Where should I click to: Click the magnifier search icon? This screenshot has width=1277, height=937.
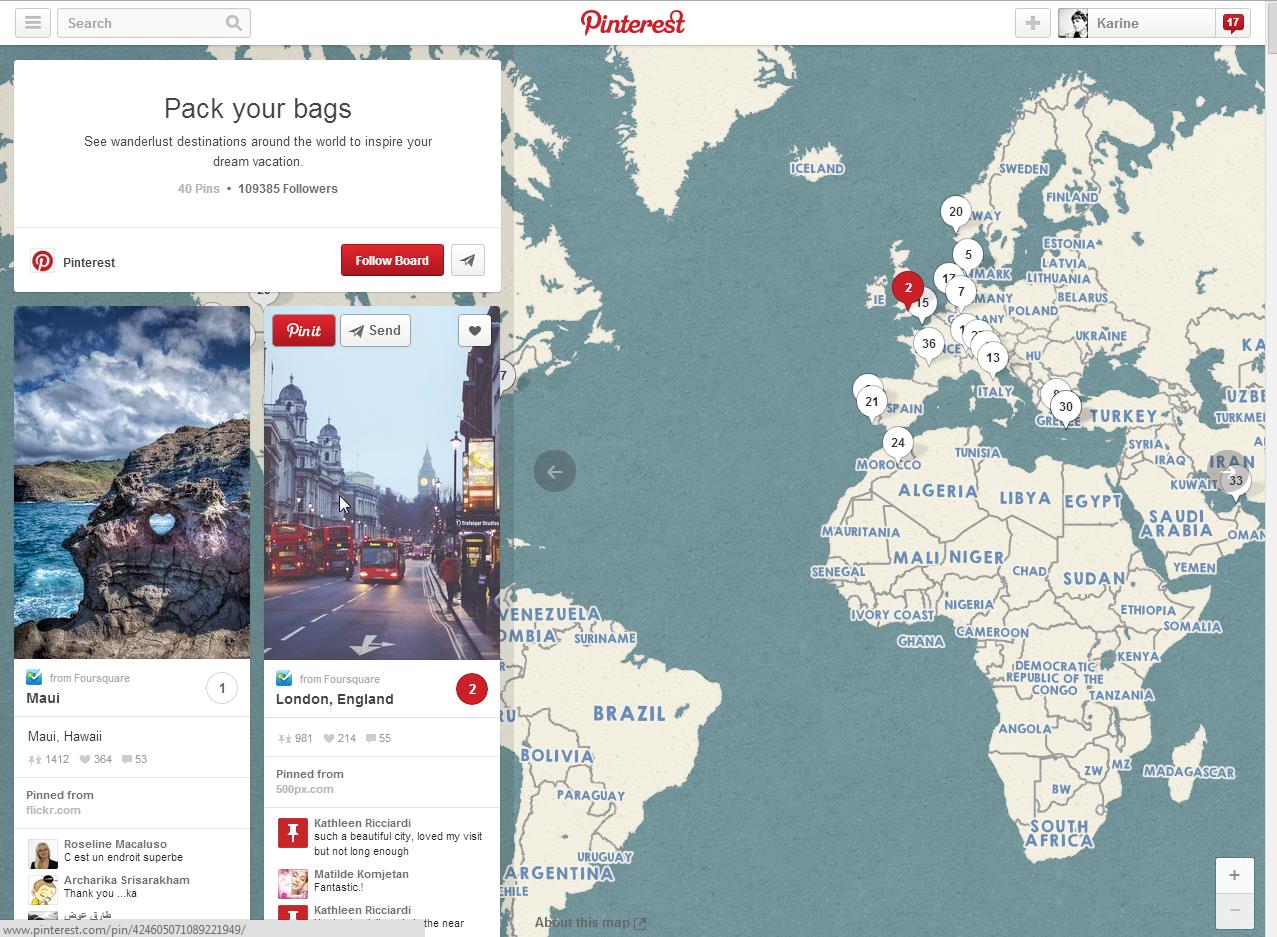(234, 23)
